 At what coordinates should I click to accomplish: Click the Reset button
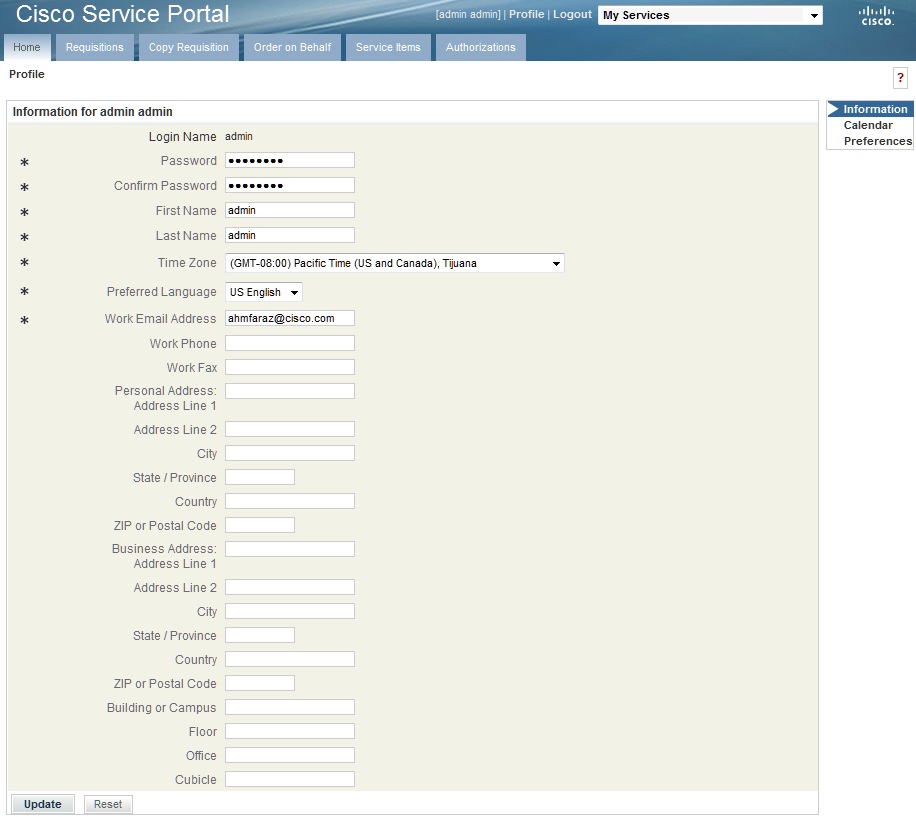pos(108,804)
